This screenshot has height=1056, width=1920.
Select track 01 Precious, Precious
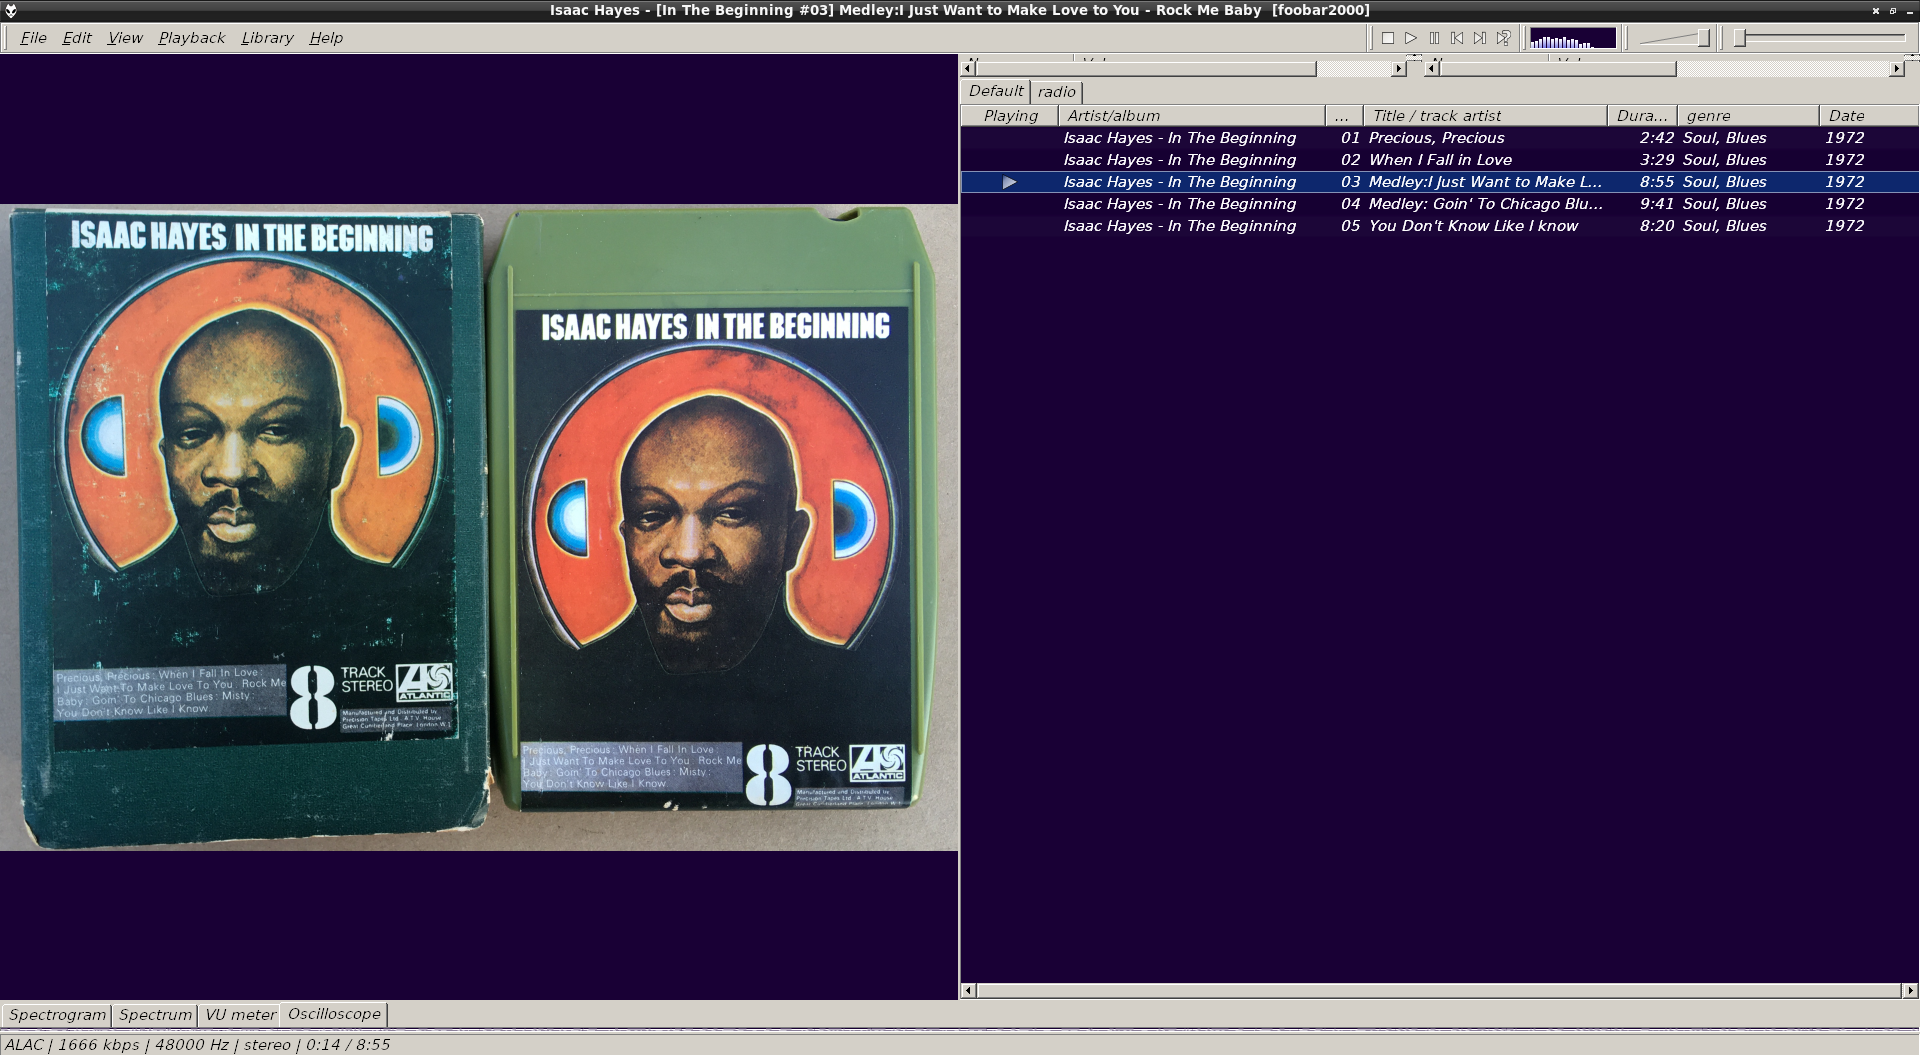(1440, 138)
